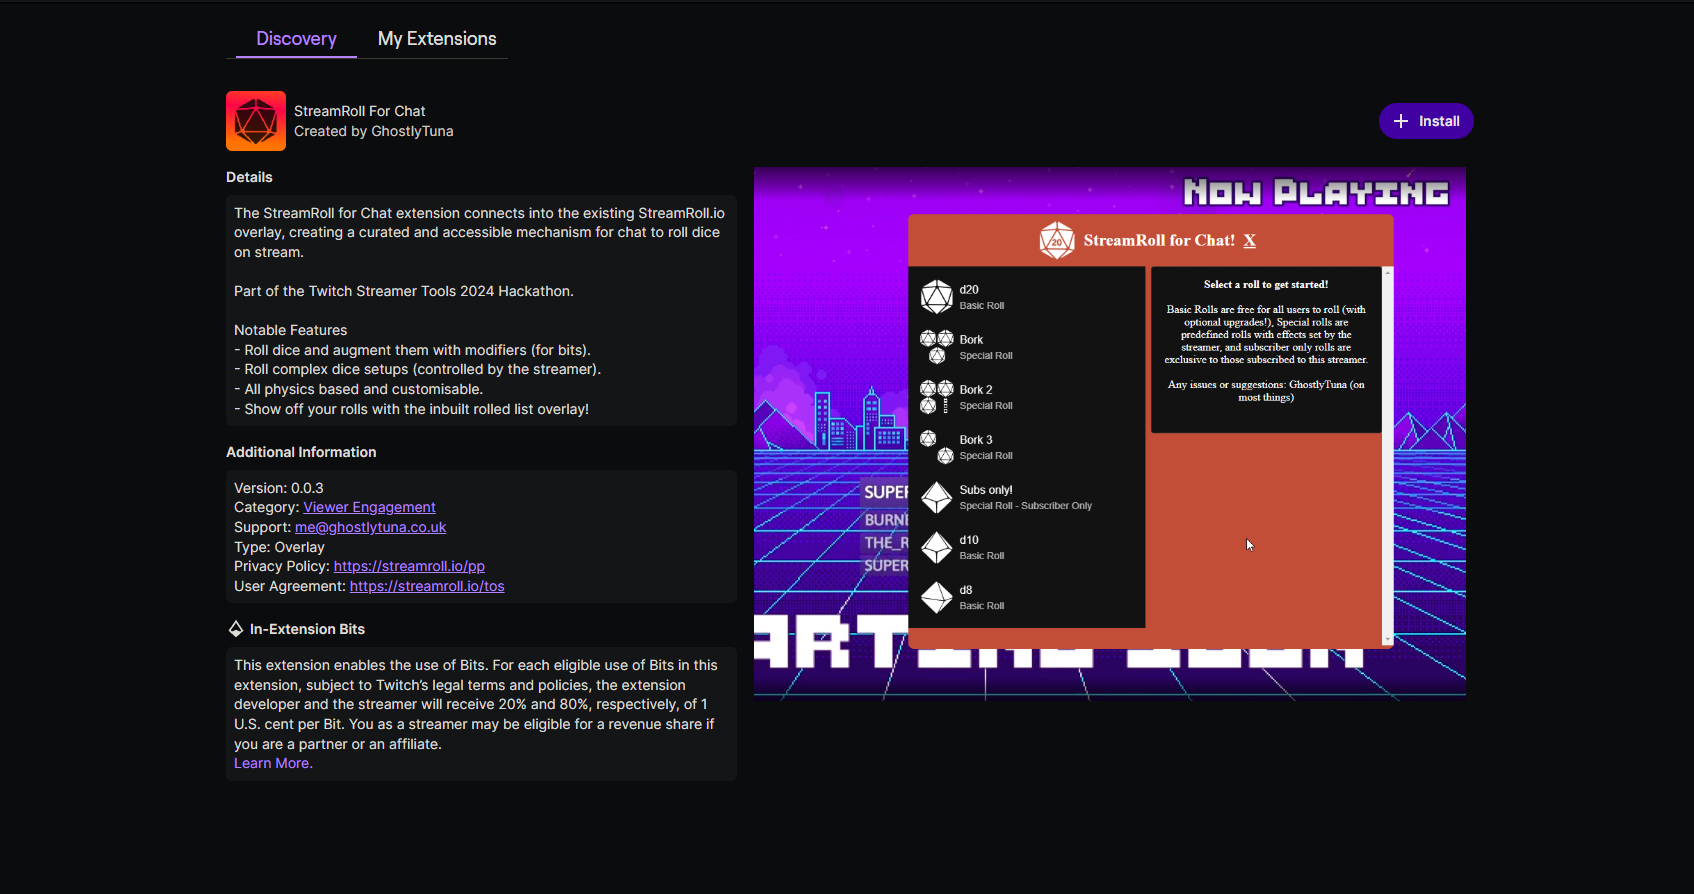
Task: Close StreamRoll for Chat panel with X
Action: coord(1250,240)
